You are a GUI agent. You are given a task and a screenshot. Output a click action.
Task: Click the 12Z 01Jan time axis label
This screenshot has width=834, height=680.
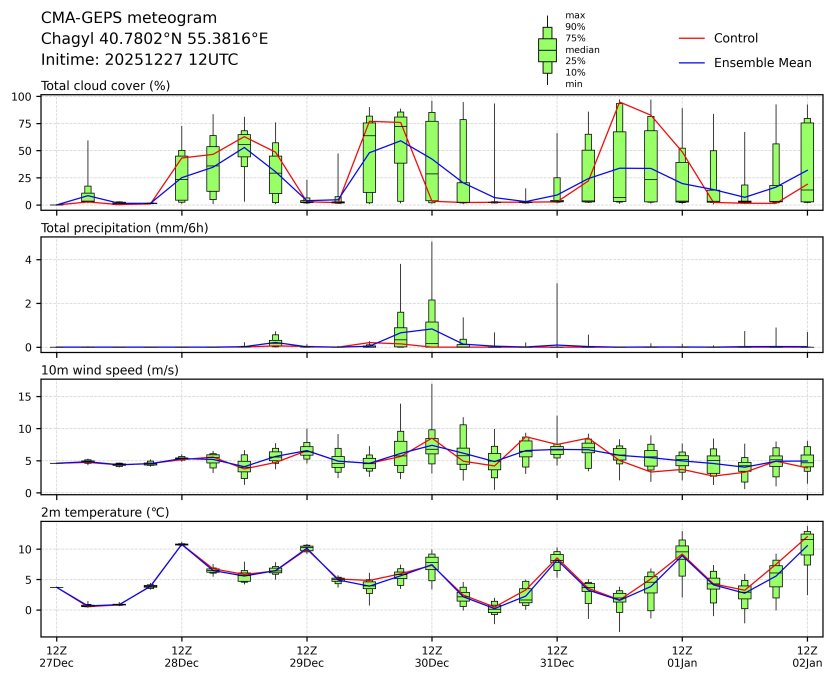click(681, 656)
